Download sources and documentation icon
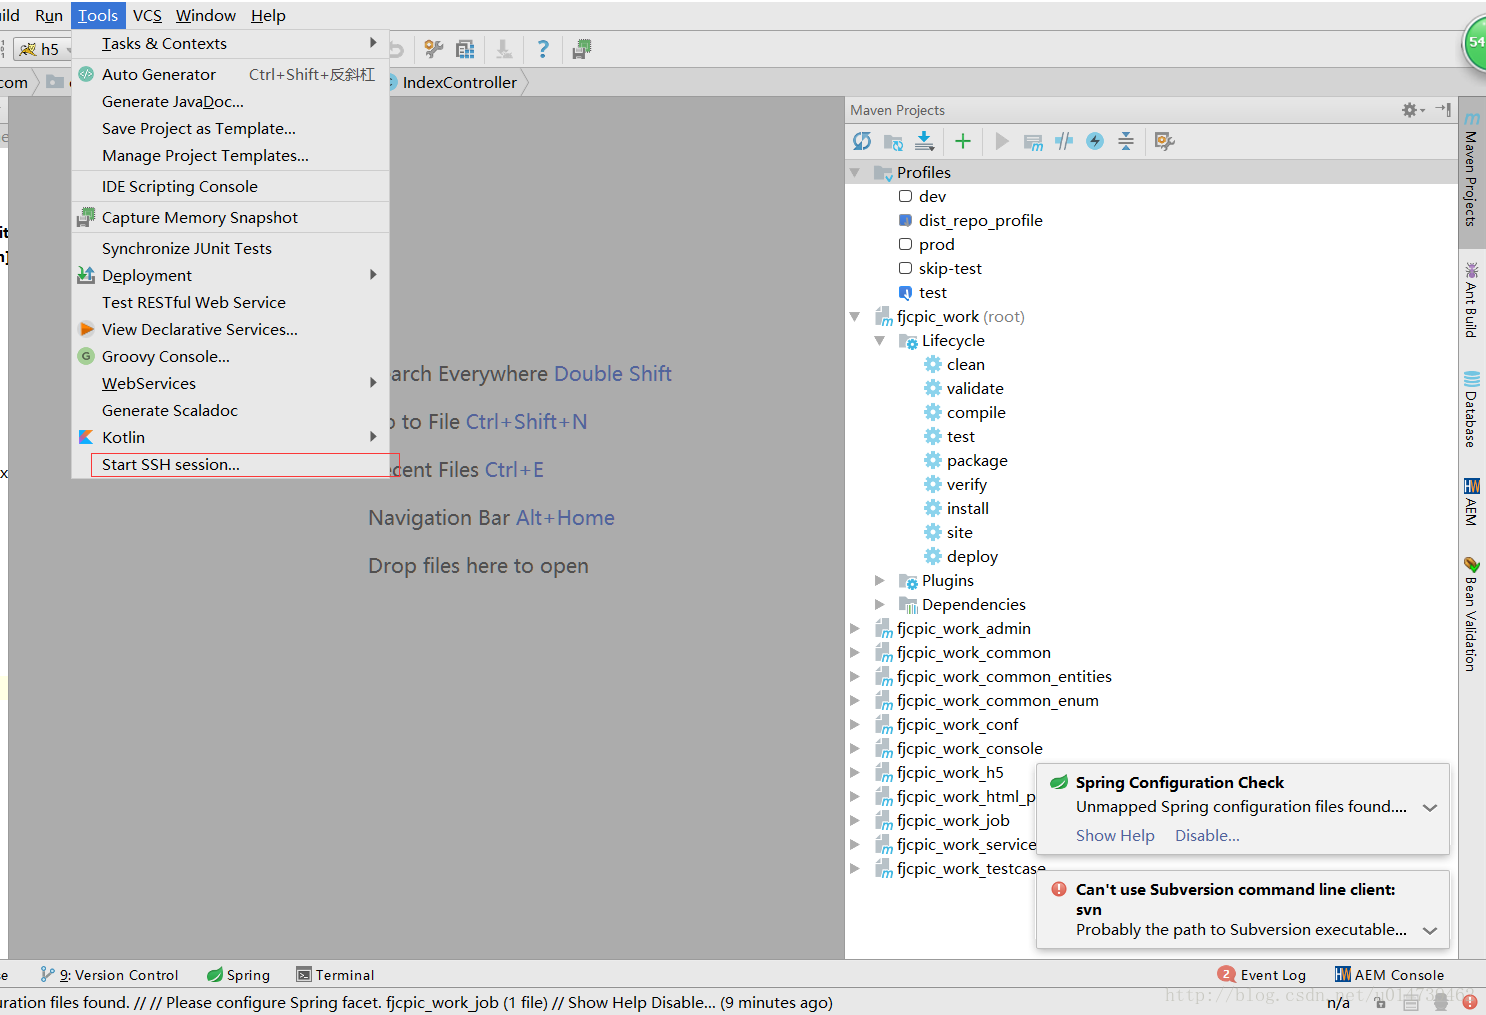 [x=925, y=141]
